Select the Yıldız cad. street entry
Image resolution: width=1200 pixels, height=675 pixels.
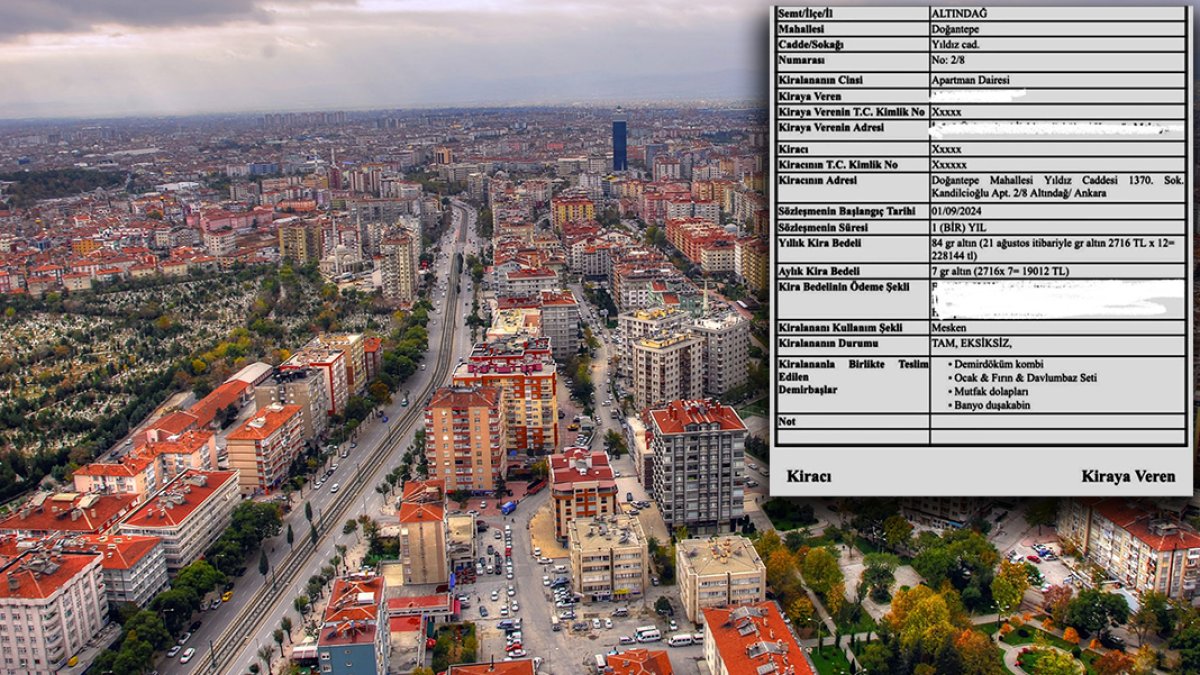click(x=955, y=46)
